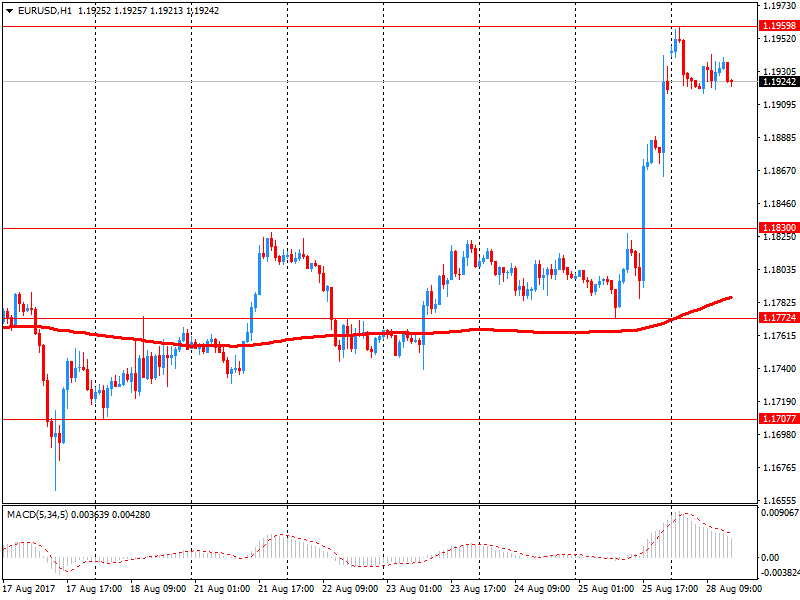The image size is (800, 600).
Task: Click the 1.16765 price scale value
Action: 780,467
